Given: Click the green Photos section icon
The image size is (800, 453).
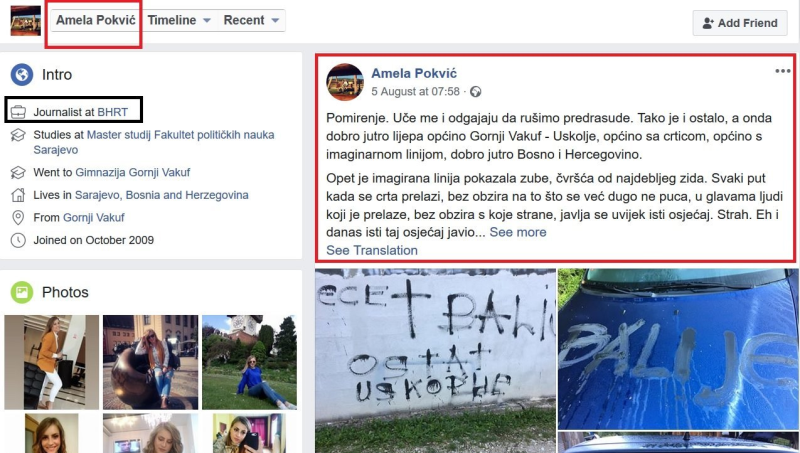Looking at the screenshot, I should 22,292.
